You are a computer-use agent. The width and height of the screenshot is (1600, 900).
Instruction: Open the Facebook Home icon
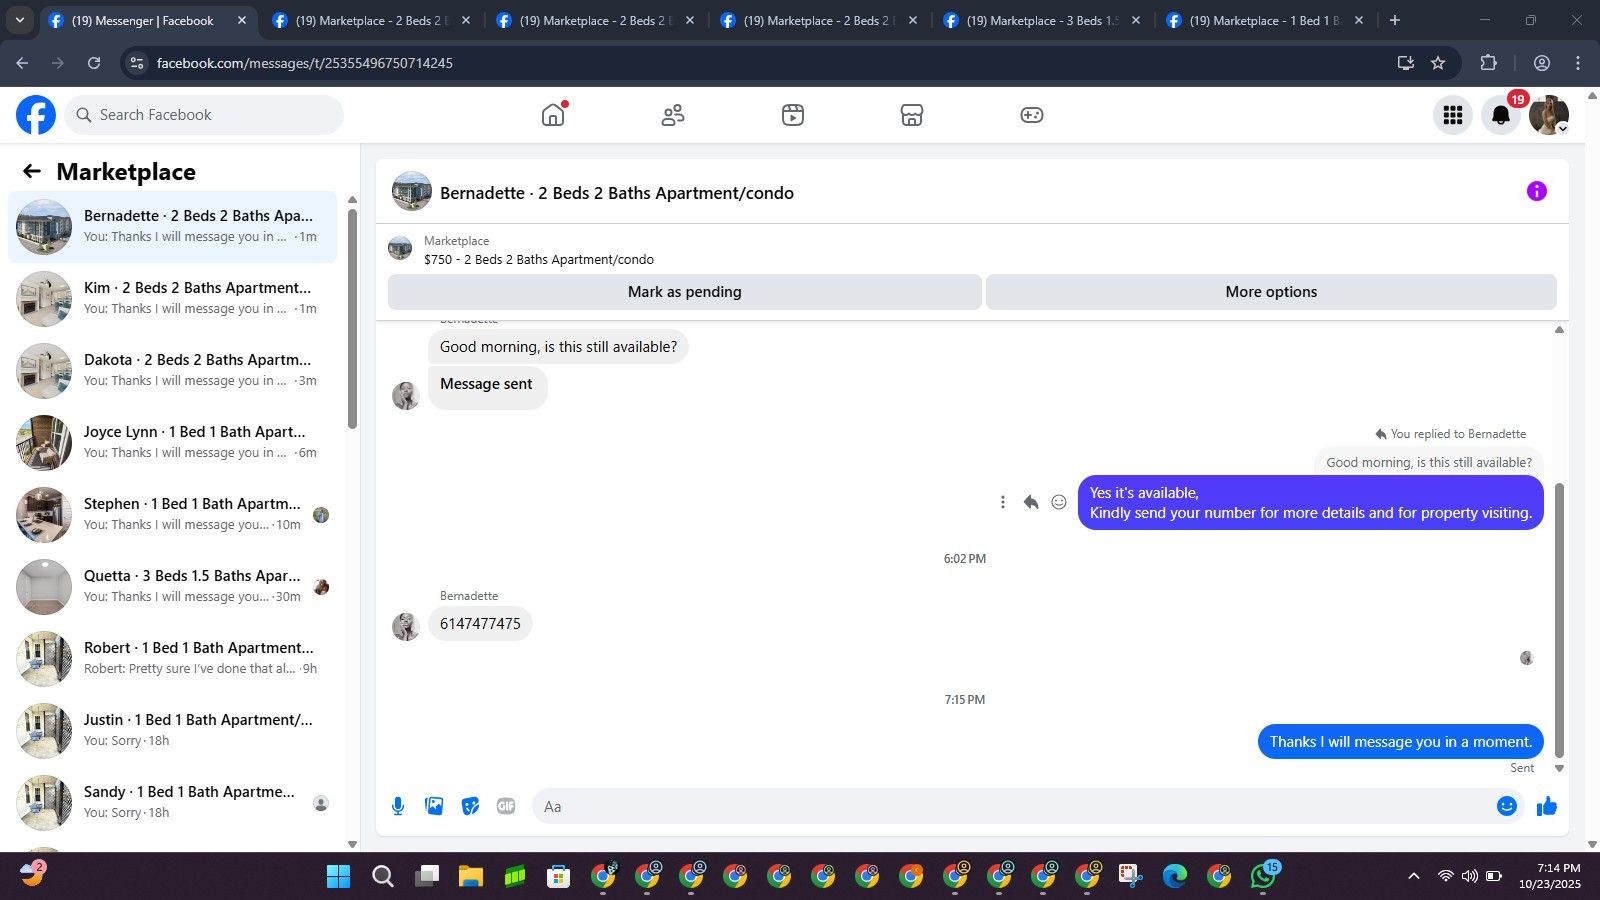click(553, 115)
